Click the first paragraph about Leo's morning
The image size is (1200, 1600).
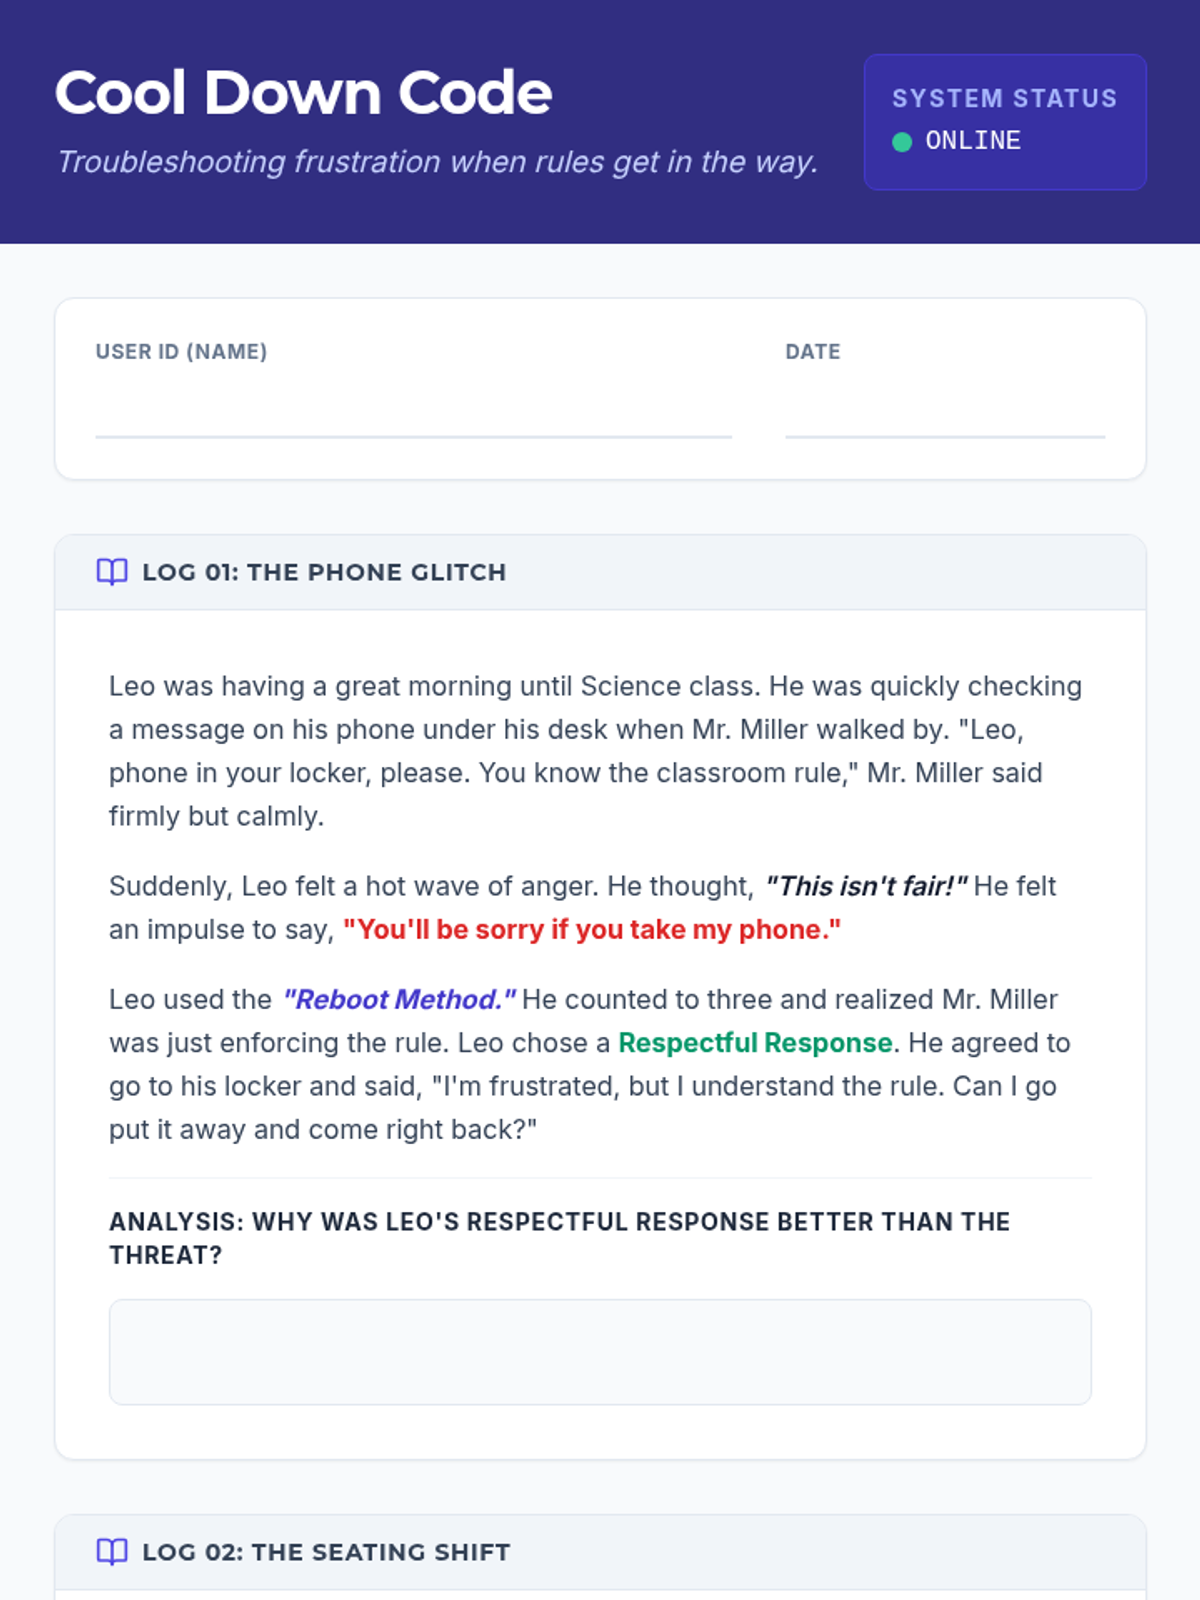tap(595, 751)
